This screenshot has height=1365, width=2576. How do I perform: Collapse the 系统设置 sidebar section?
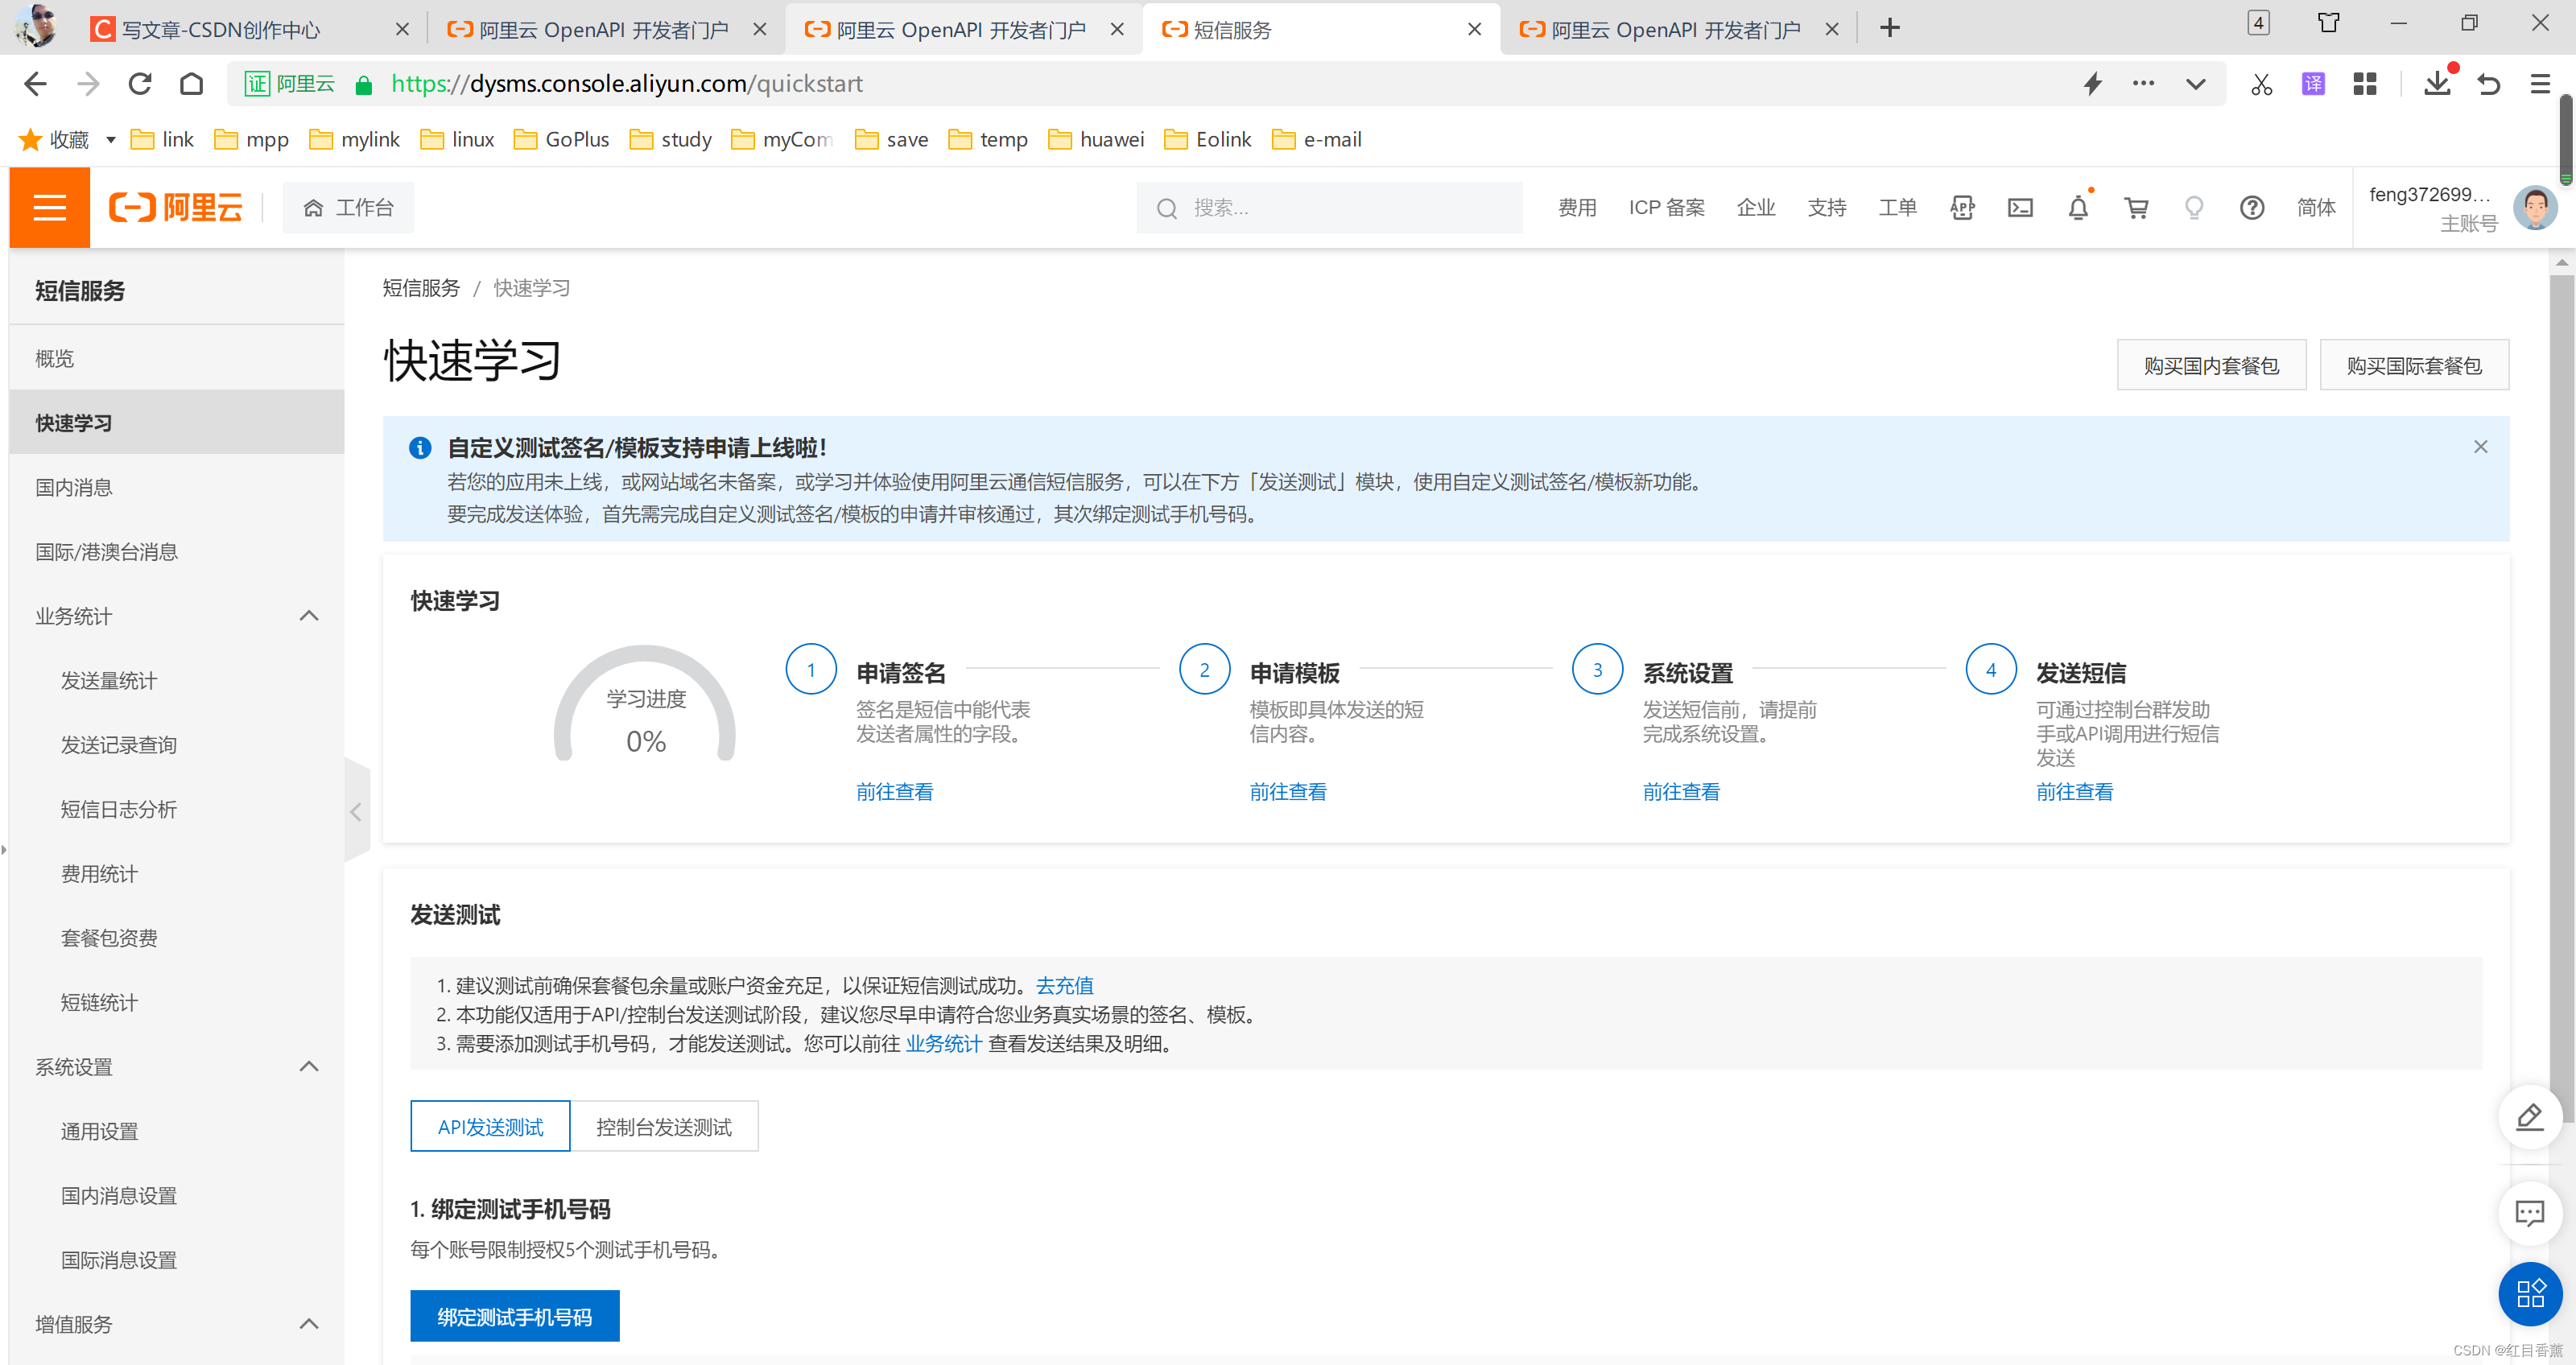[309, 1066]
